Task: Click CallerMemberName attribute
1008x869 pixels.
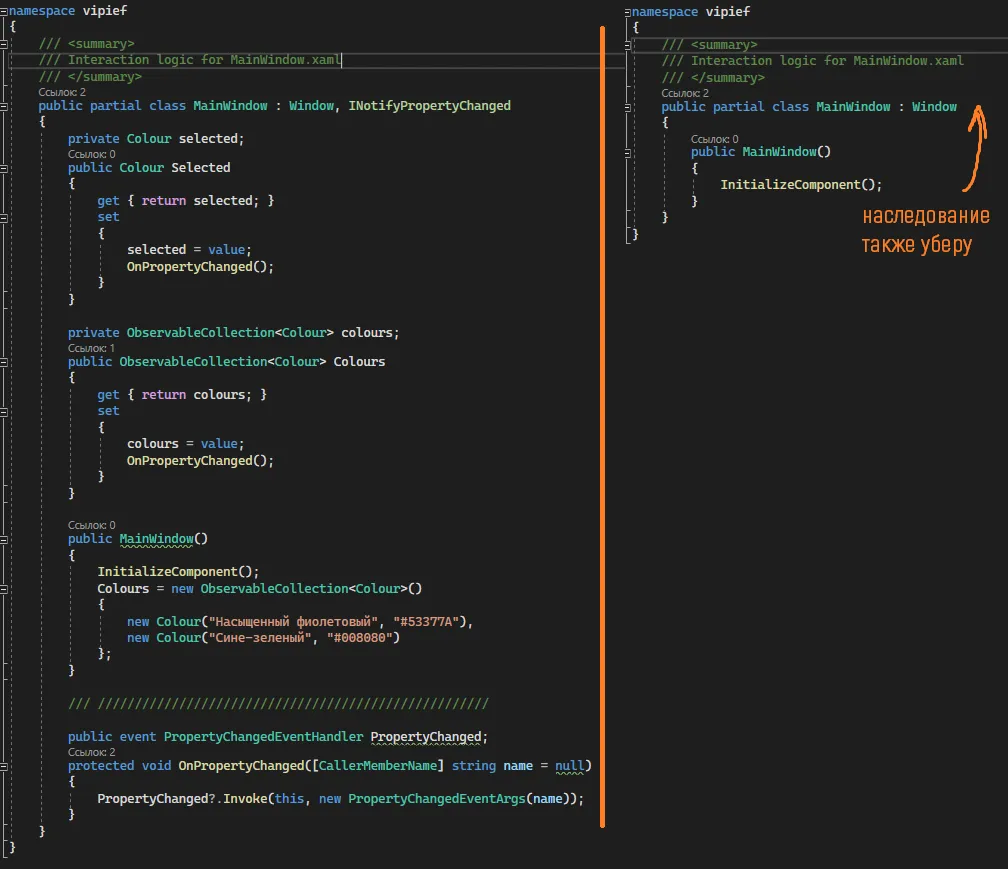Action: pos(377,766)
